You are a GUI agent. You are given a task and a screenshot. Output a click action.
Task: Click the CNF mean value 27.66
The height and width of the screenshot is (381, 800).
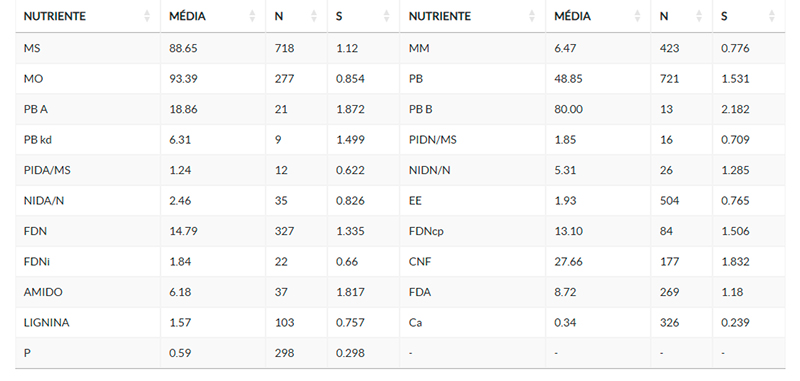[568, 262]
